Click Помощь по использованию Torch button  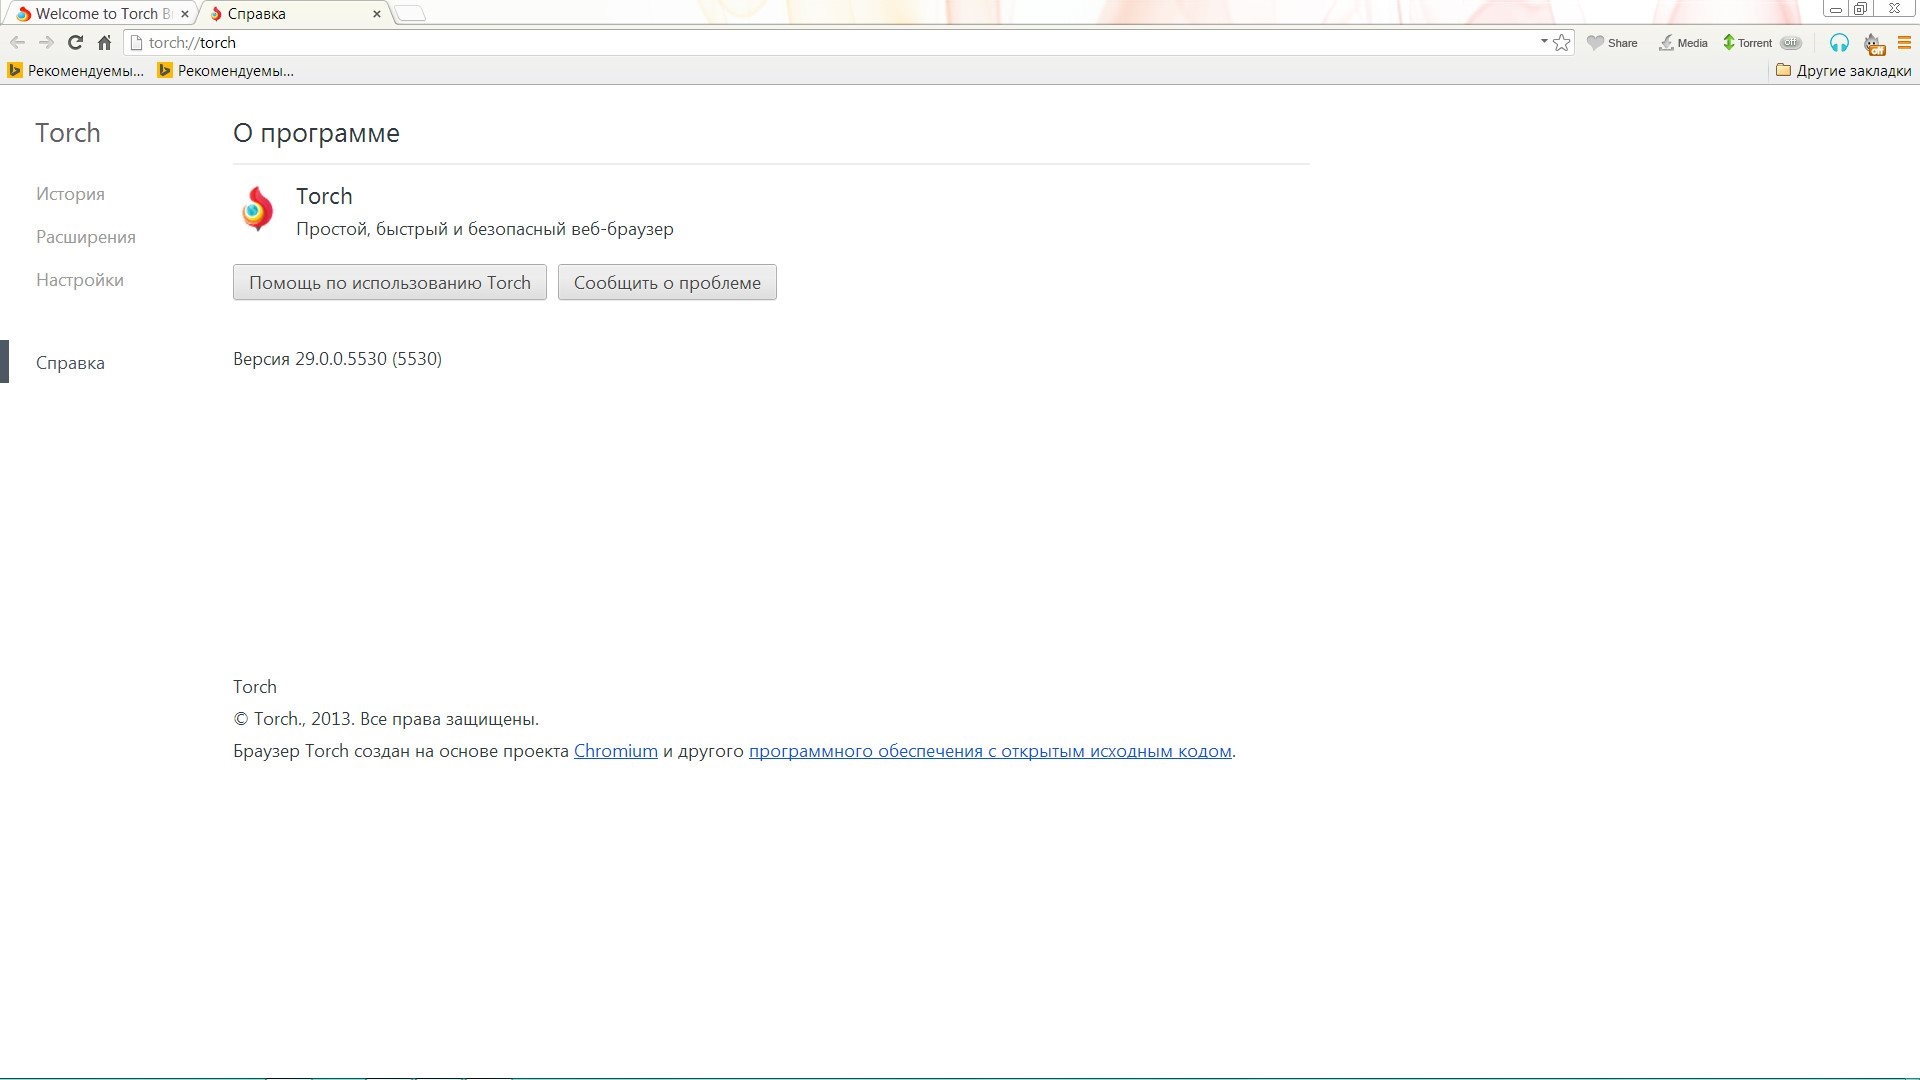[x=390, y=282]
